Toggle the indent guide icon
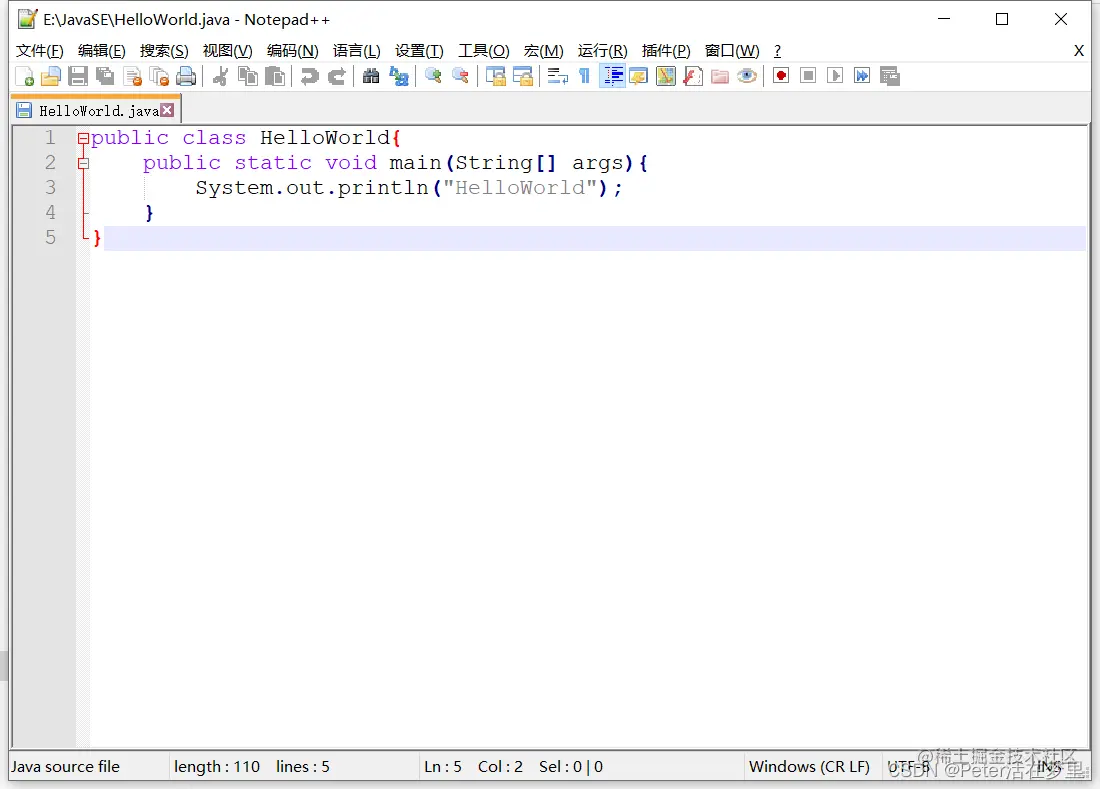This screenshot has height=789, width=1100. pyautogui.click(x=612, y=76)
